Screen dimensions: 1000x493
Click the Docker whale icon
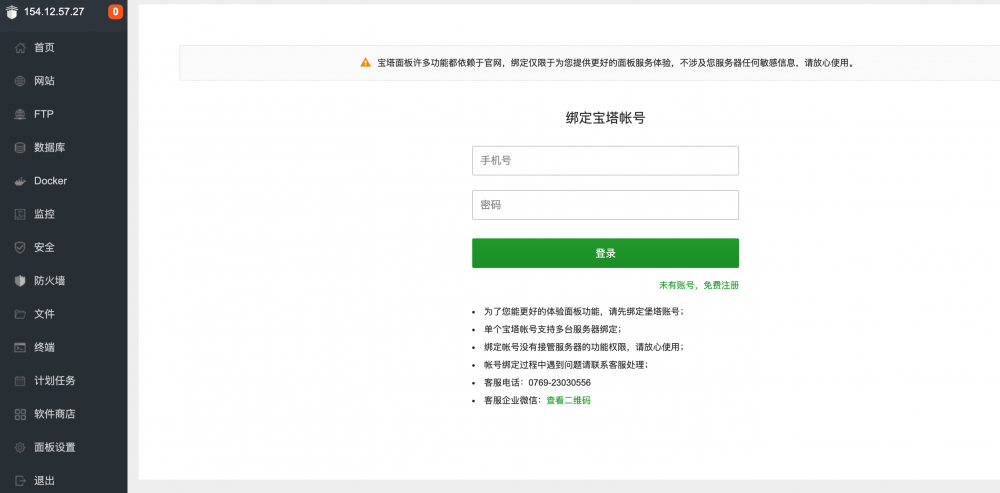tap(20, 181)
